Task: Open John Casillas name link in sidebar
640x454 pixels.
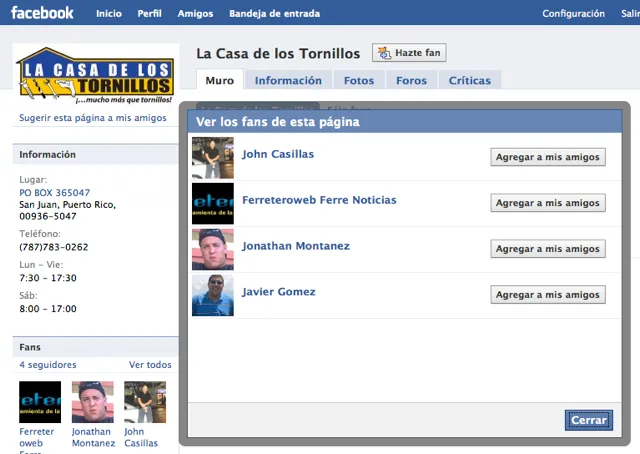Action: pos(141,437)
